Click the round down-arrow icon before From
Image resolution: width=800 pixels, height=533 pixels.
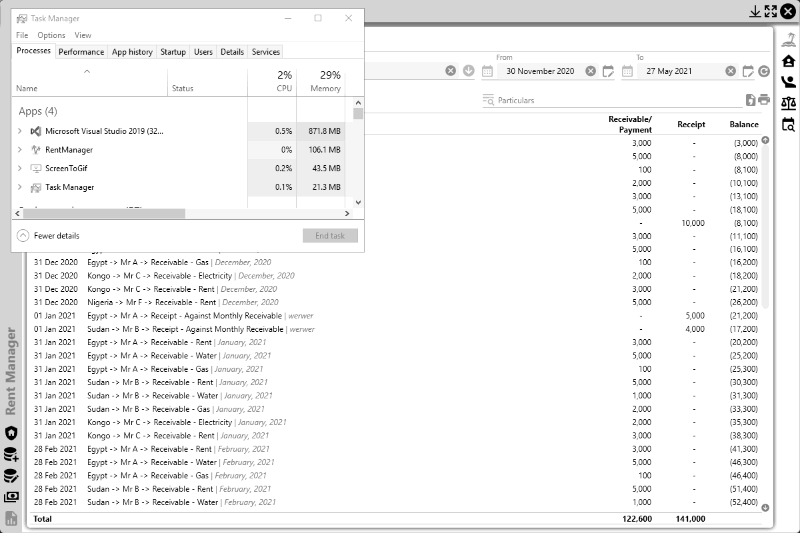coord(469,71)
